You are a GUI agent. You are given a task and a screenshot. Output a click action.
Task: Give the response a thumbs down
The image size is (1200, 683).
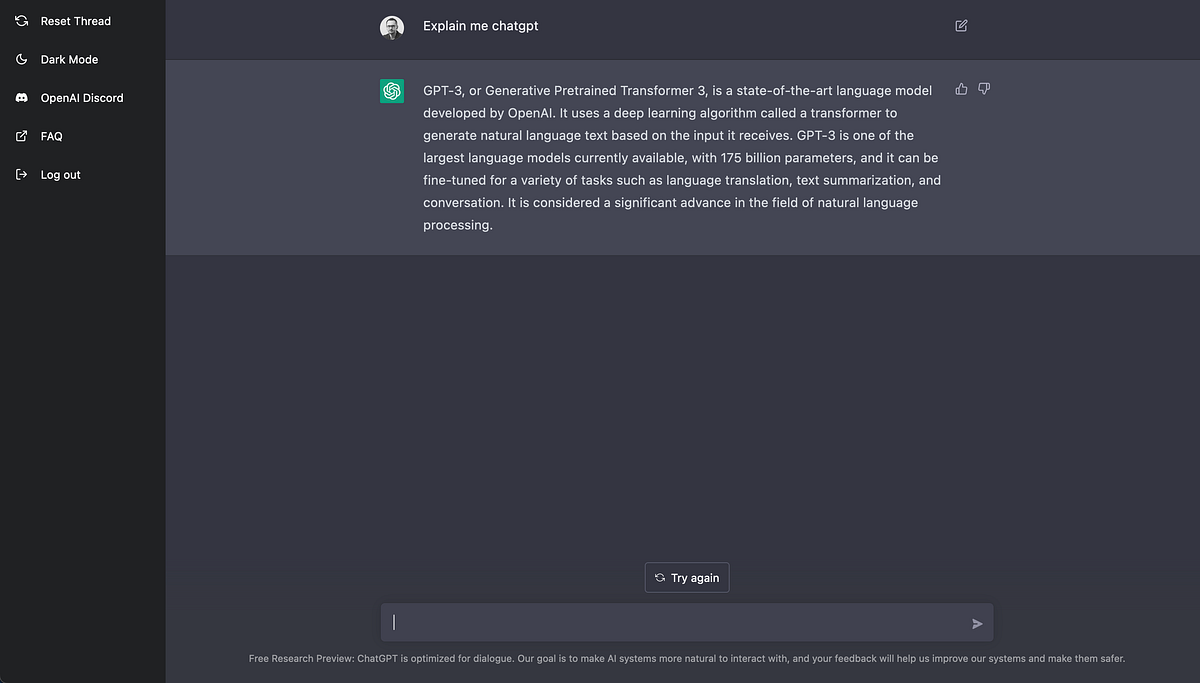[x=984, y=89]
